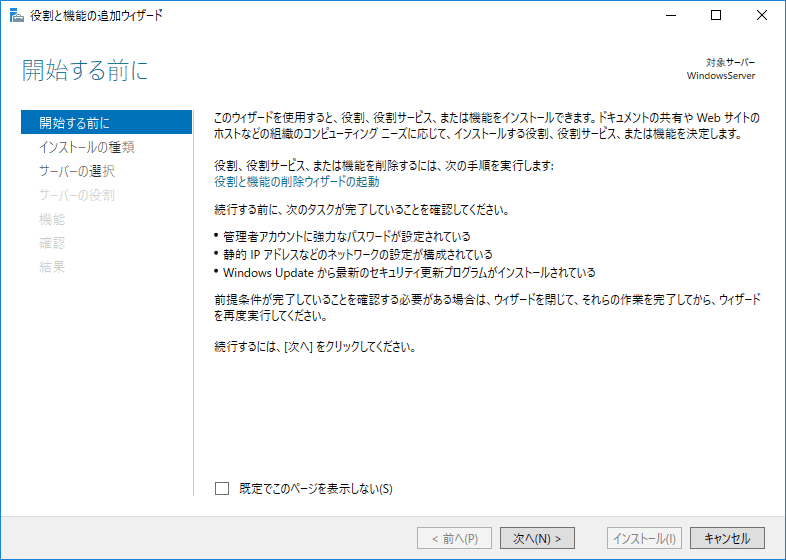Click the 機能 step in the sidebar
Image resolution: width=786 pixels, height=560 pixels.
click(x=52, y=219)
